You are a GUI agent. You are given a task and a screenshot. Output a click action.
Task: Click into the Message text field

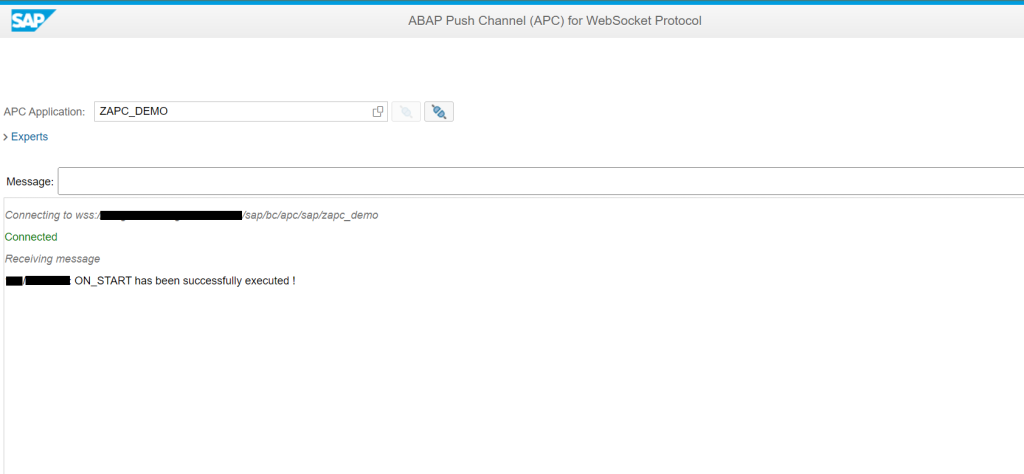pos(541,181)
